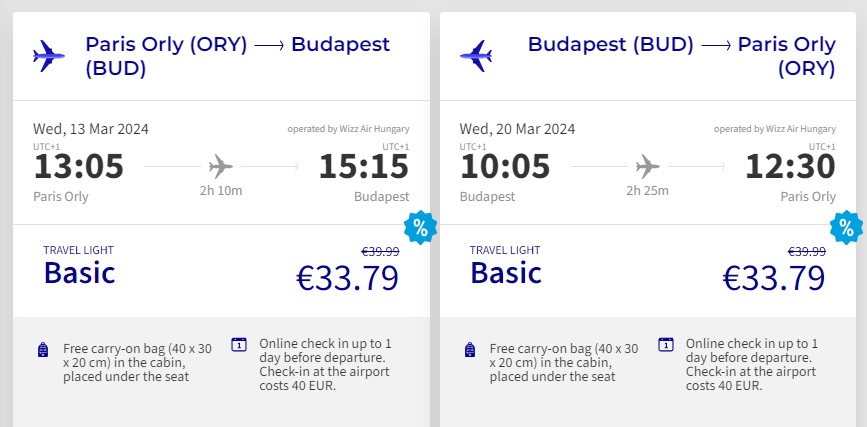867x427 pixels.
Task: Click the discount percent badge on the return flight
Action: click(x=847, y=229)
